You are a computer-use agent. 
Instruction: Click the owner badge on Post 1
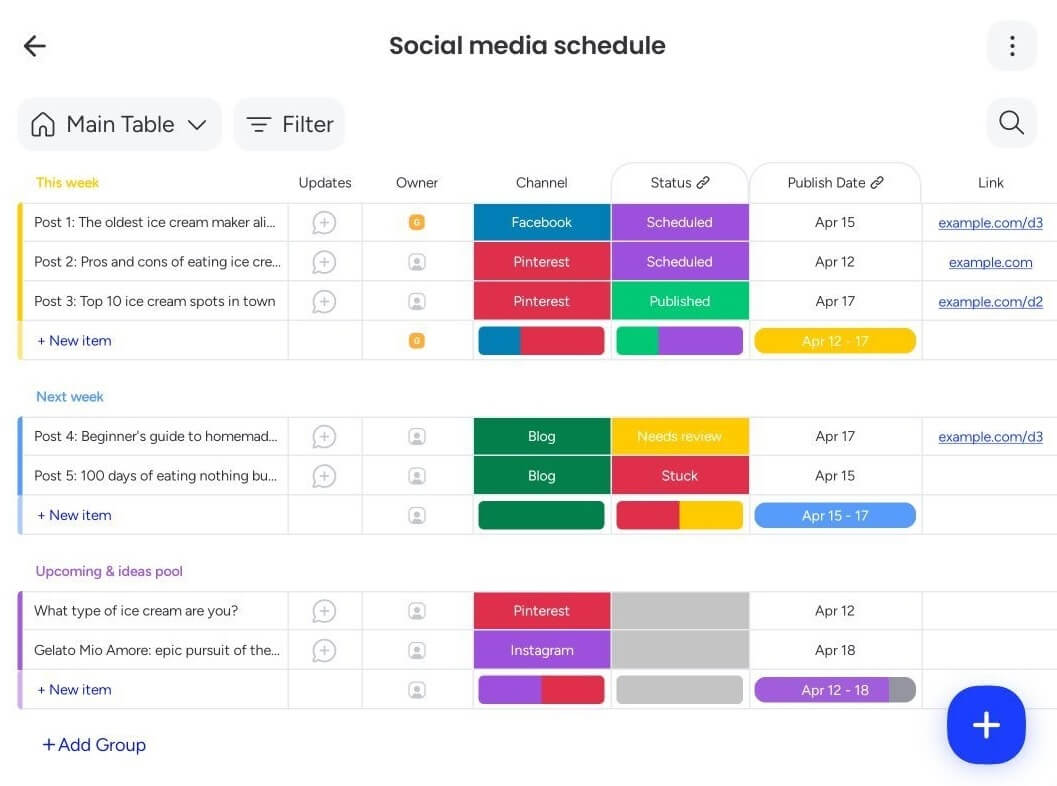(x=417, y=222)
